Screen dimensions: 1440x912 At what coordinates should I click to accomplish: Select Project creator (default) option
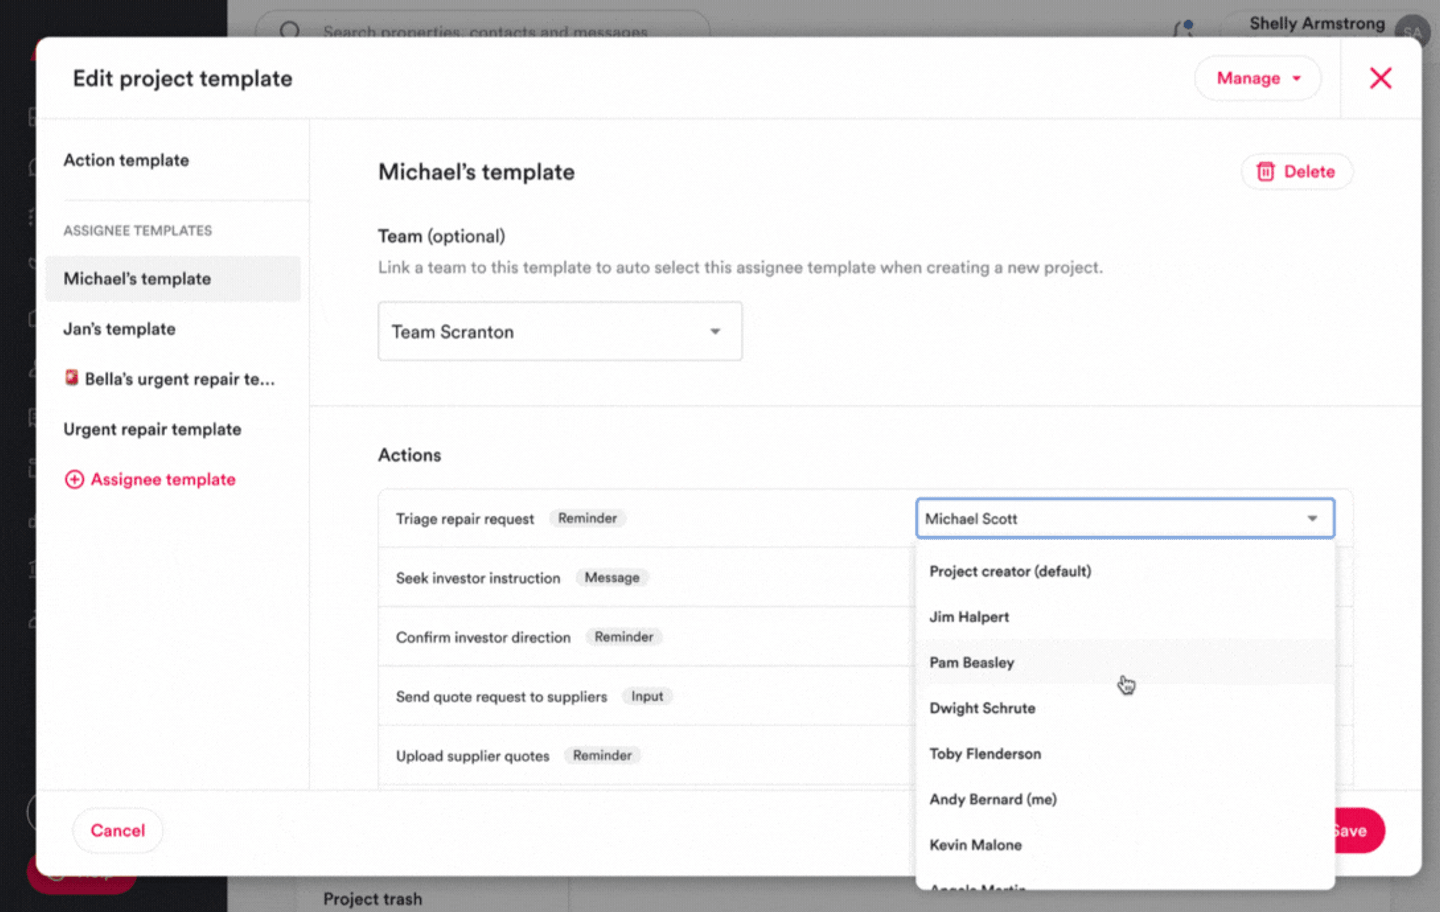[x=1125, y=571]
